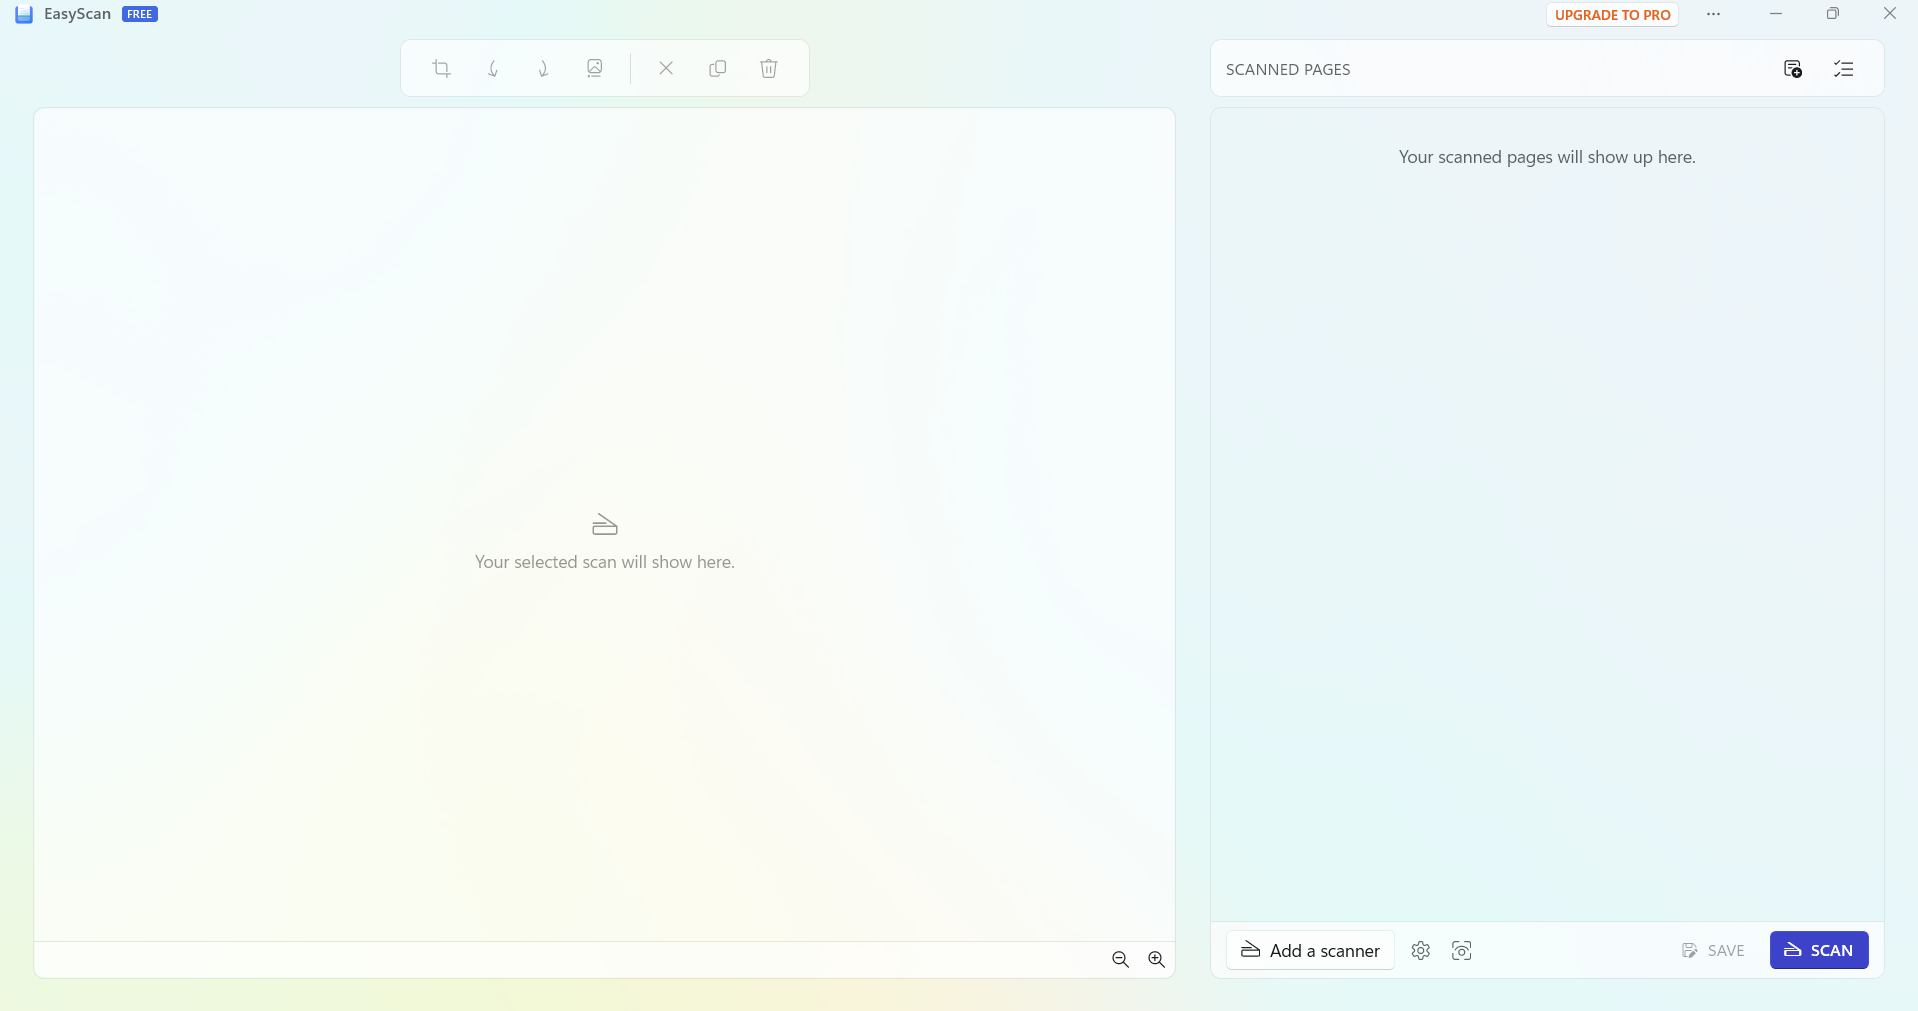Click the UPGRADE TO PRO link
The height and width of the screenshot is (1011, 1918).
tap(1612, 15)
